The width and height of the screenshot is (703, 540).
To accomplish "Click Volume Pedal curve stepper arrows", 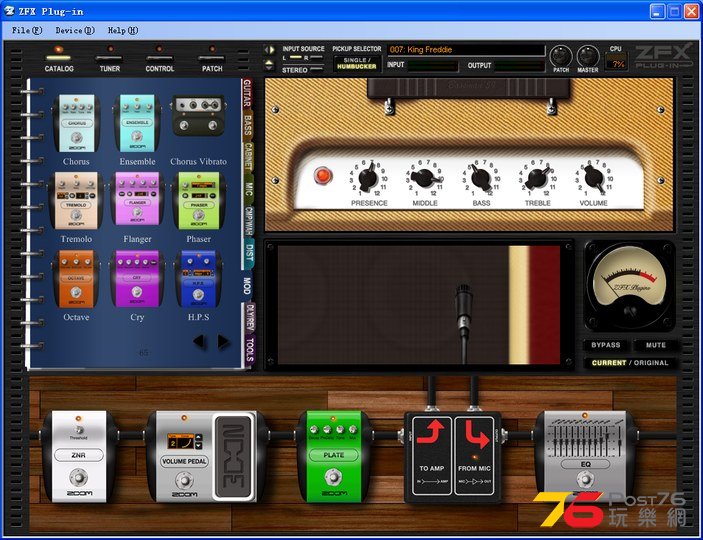I will click(199, 441).
